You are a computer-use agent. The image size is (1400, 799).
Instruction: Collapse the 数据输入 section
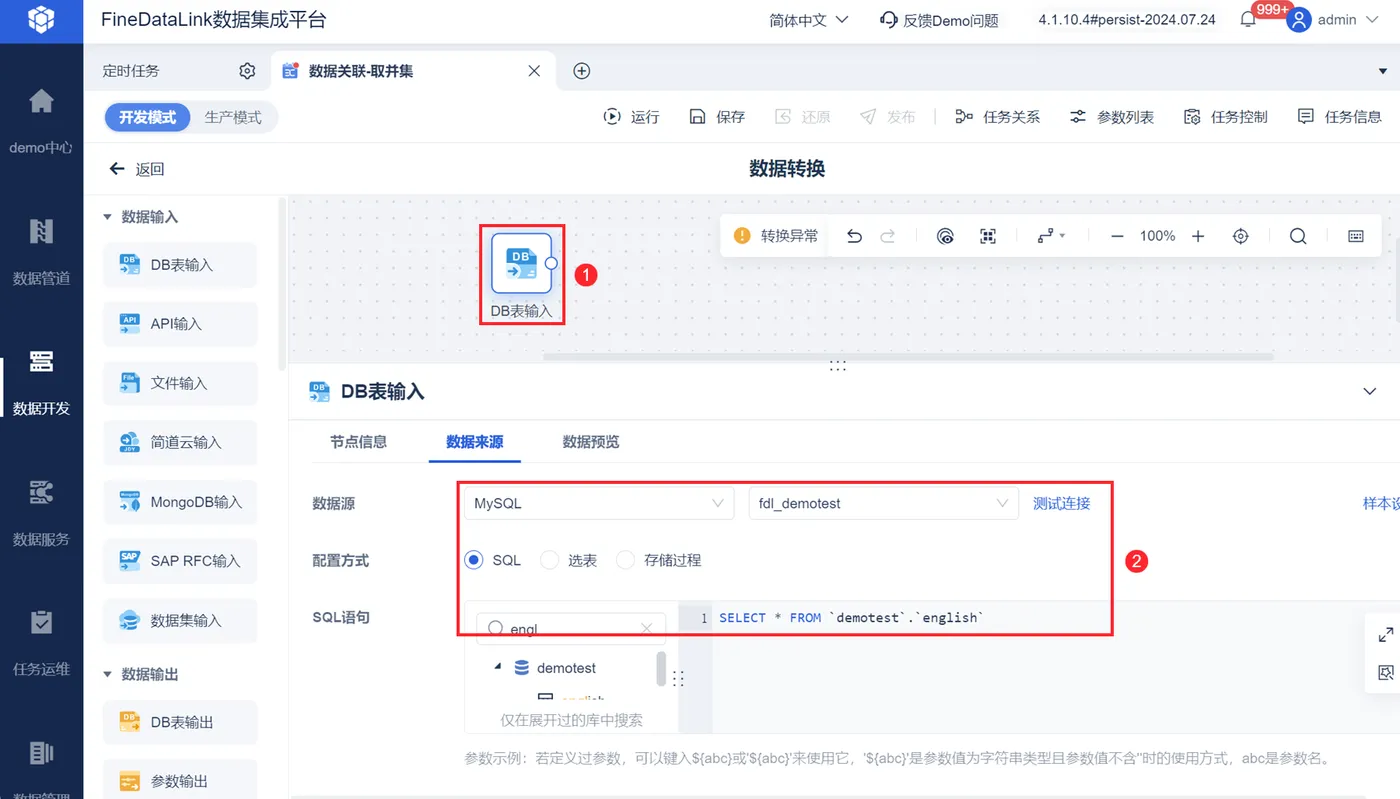coord(108,217)
